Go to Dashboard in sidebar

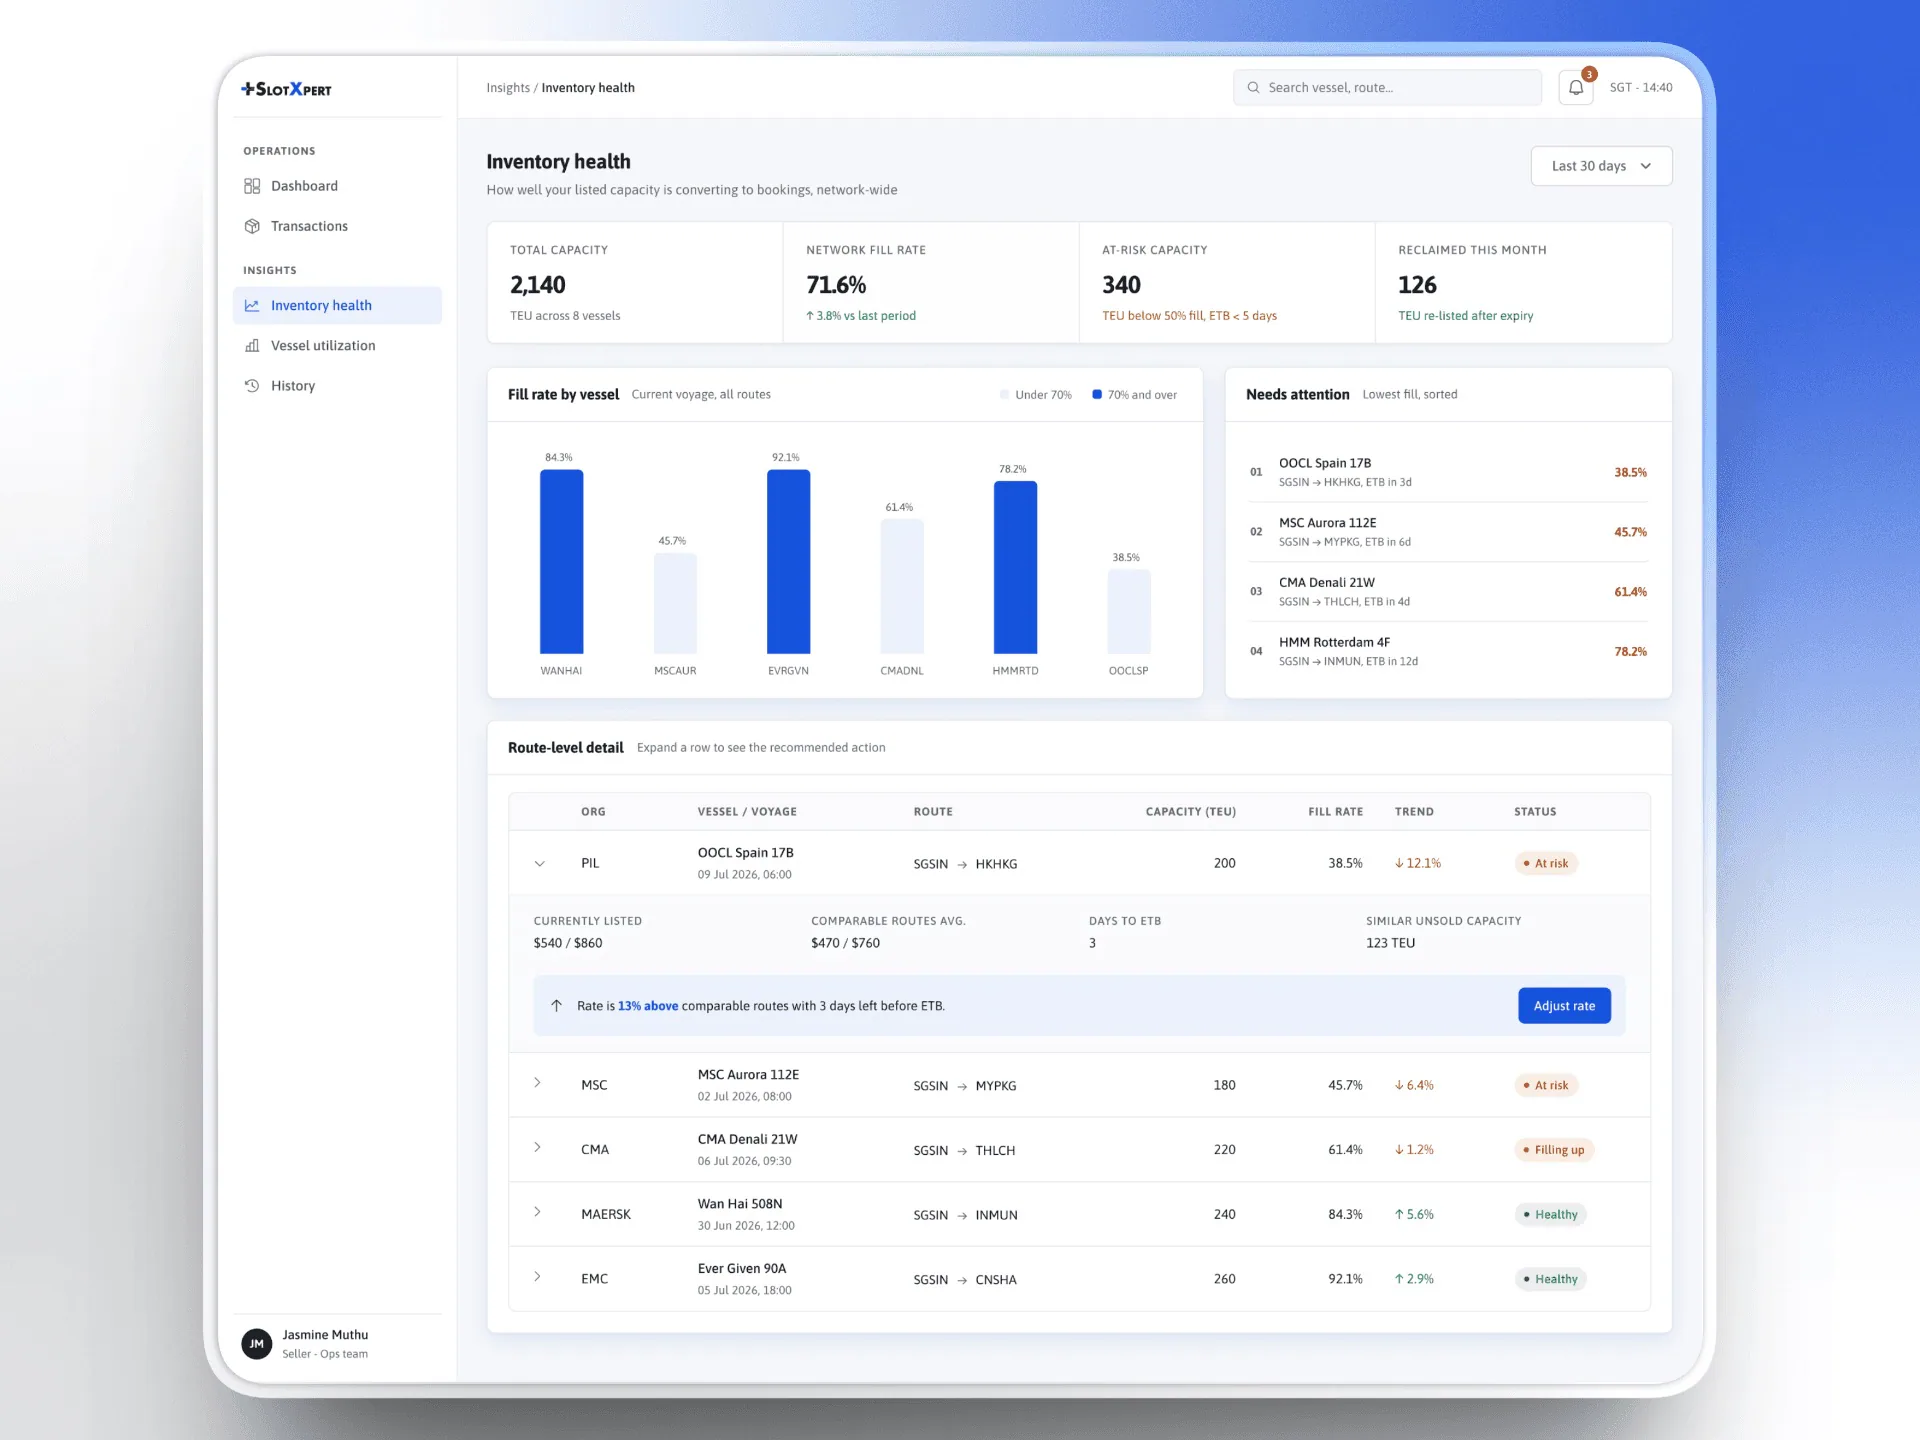point(337,186)
